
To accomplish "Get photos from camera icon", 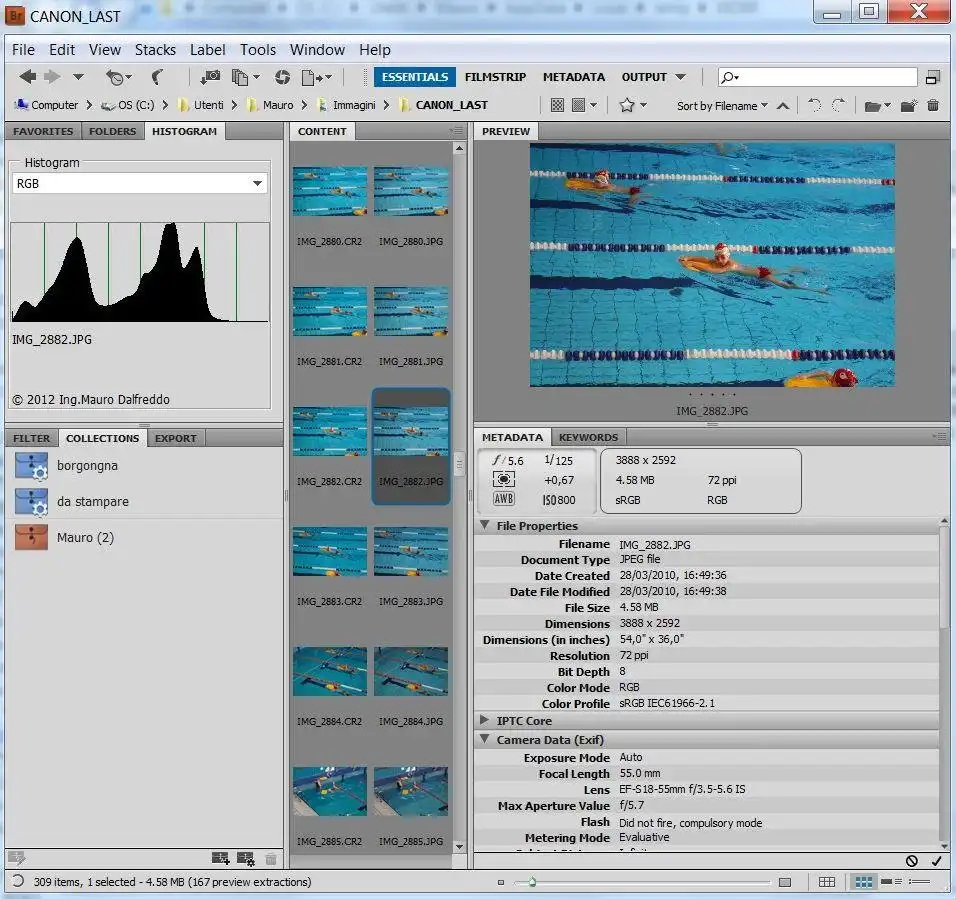I will click(210, 77).
